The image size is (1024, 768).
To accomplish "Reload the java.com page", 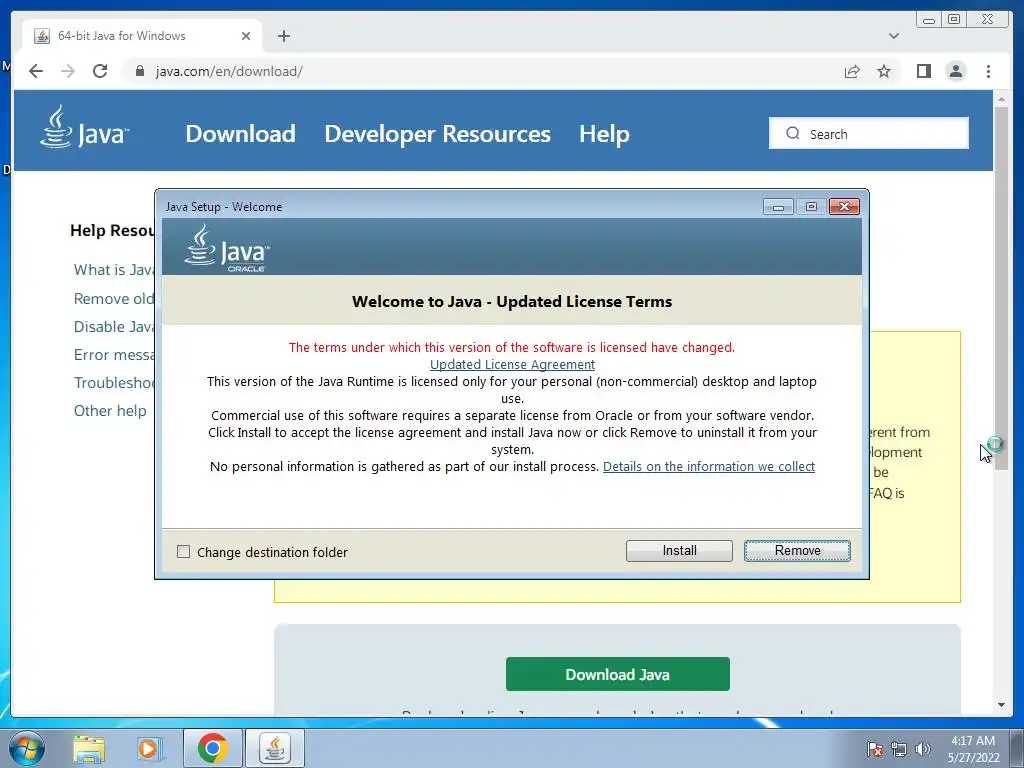I will 100,71.
